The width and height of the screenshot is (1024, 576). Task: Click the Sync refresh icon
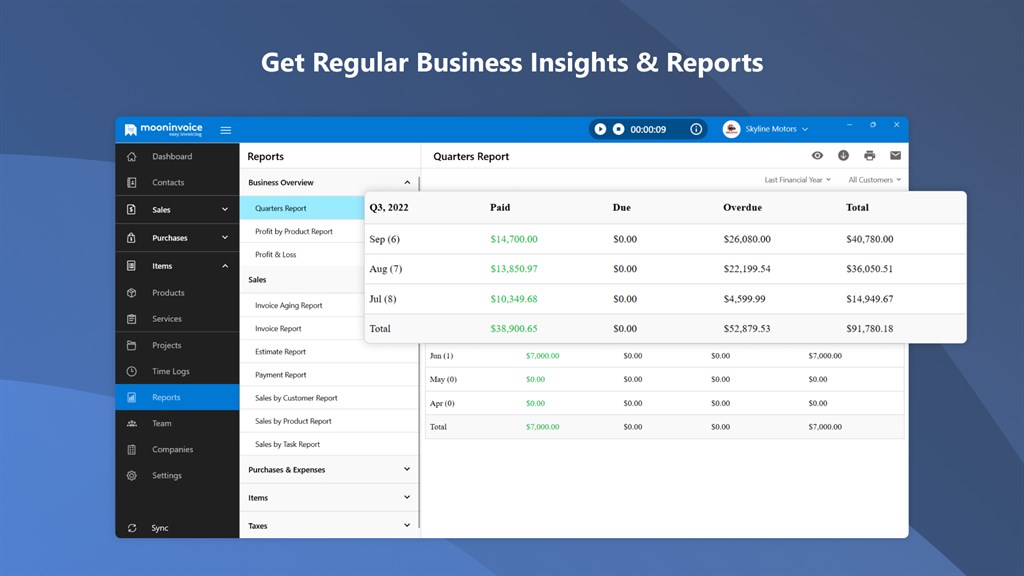tap(131, 528)
